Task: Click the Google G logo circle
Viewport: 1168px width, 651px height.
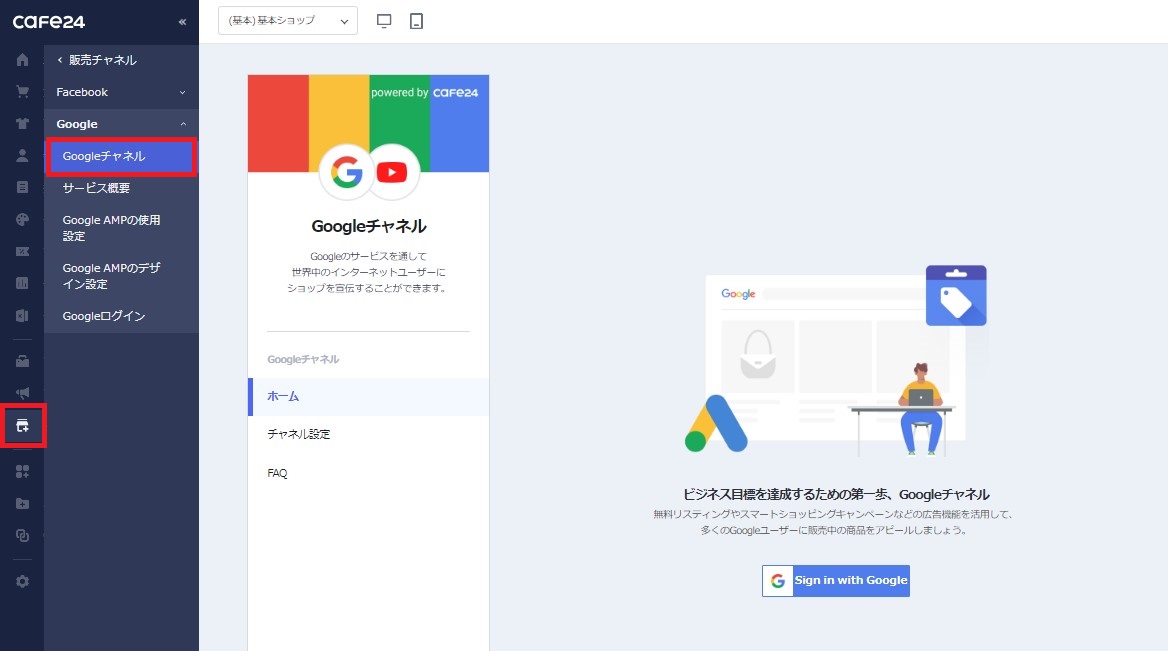Action: pyautogui.click(x=347, y=172)
